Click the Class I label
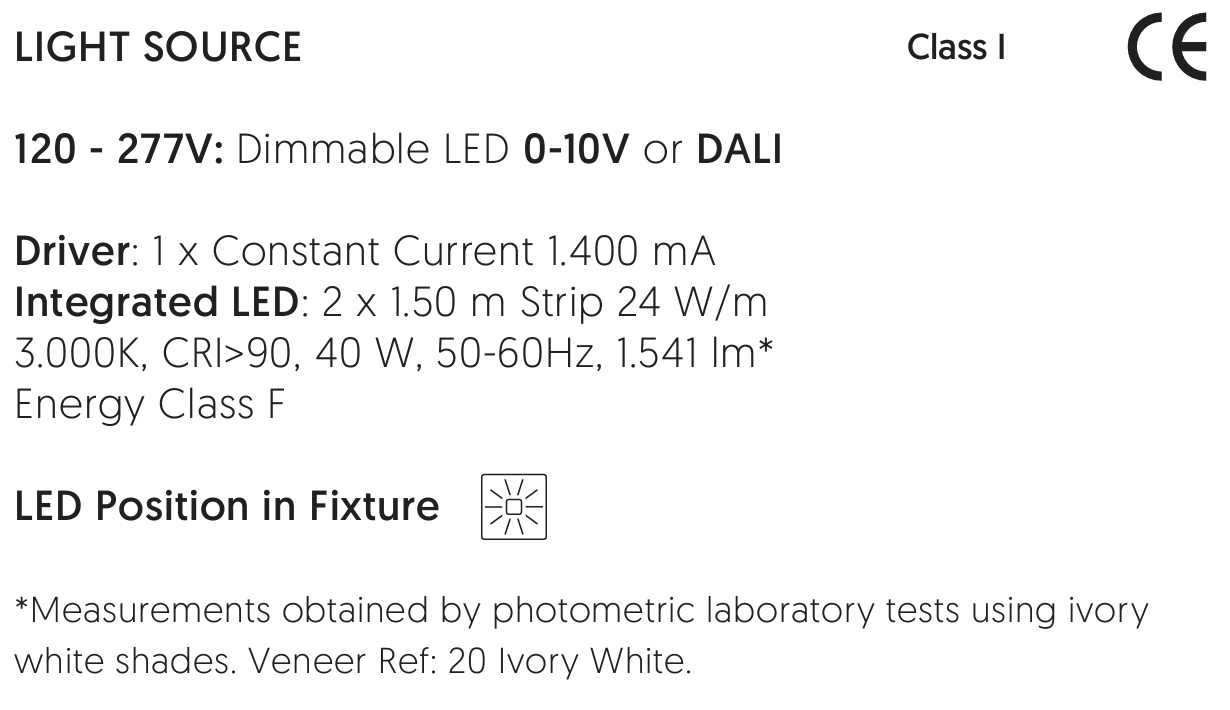The image size is (1230, 710). tap(956, 47)
